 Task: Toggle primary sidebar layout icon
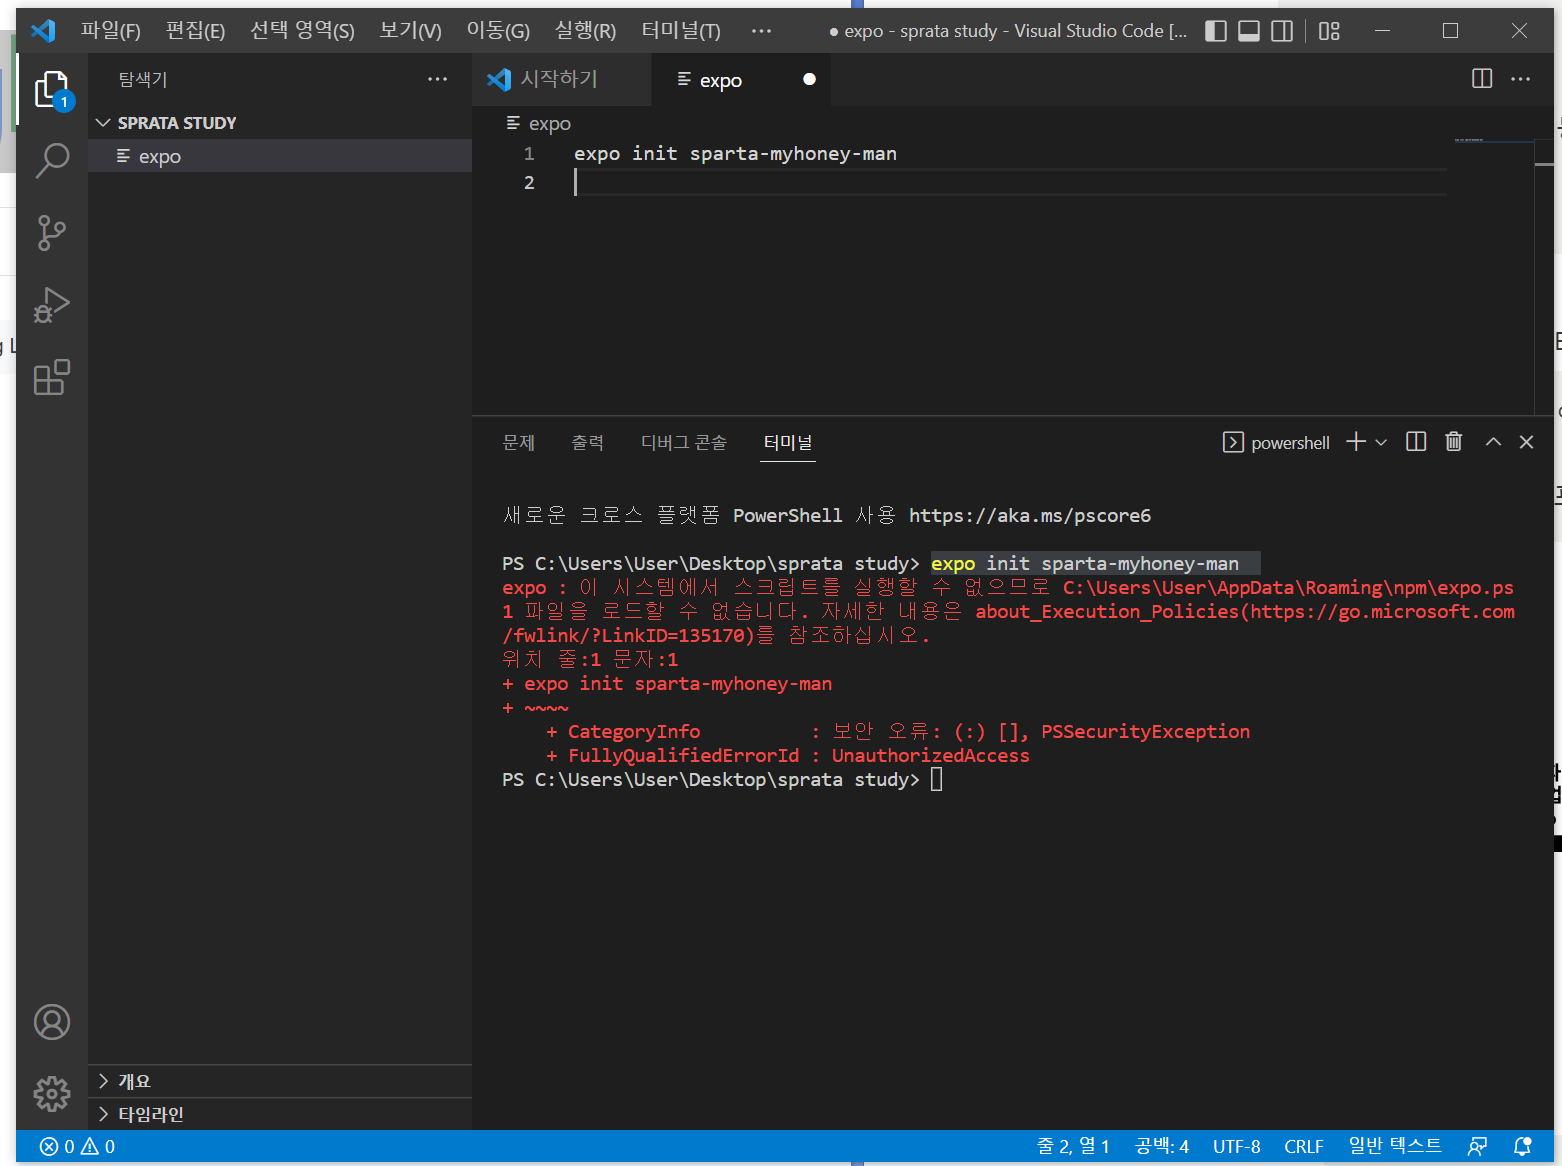click(x=1216, y=31)
